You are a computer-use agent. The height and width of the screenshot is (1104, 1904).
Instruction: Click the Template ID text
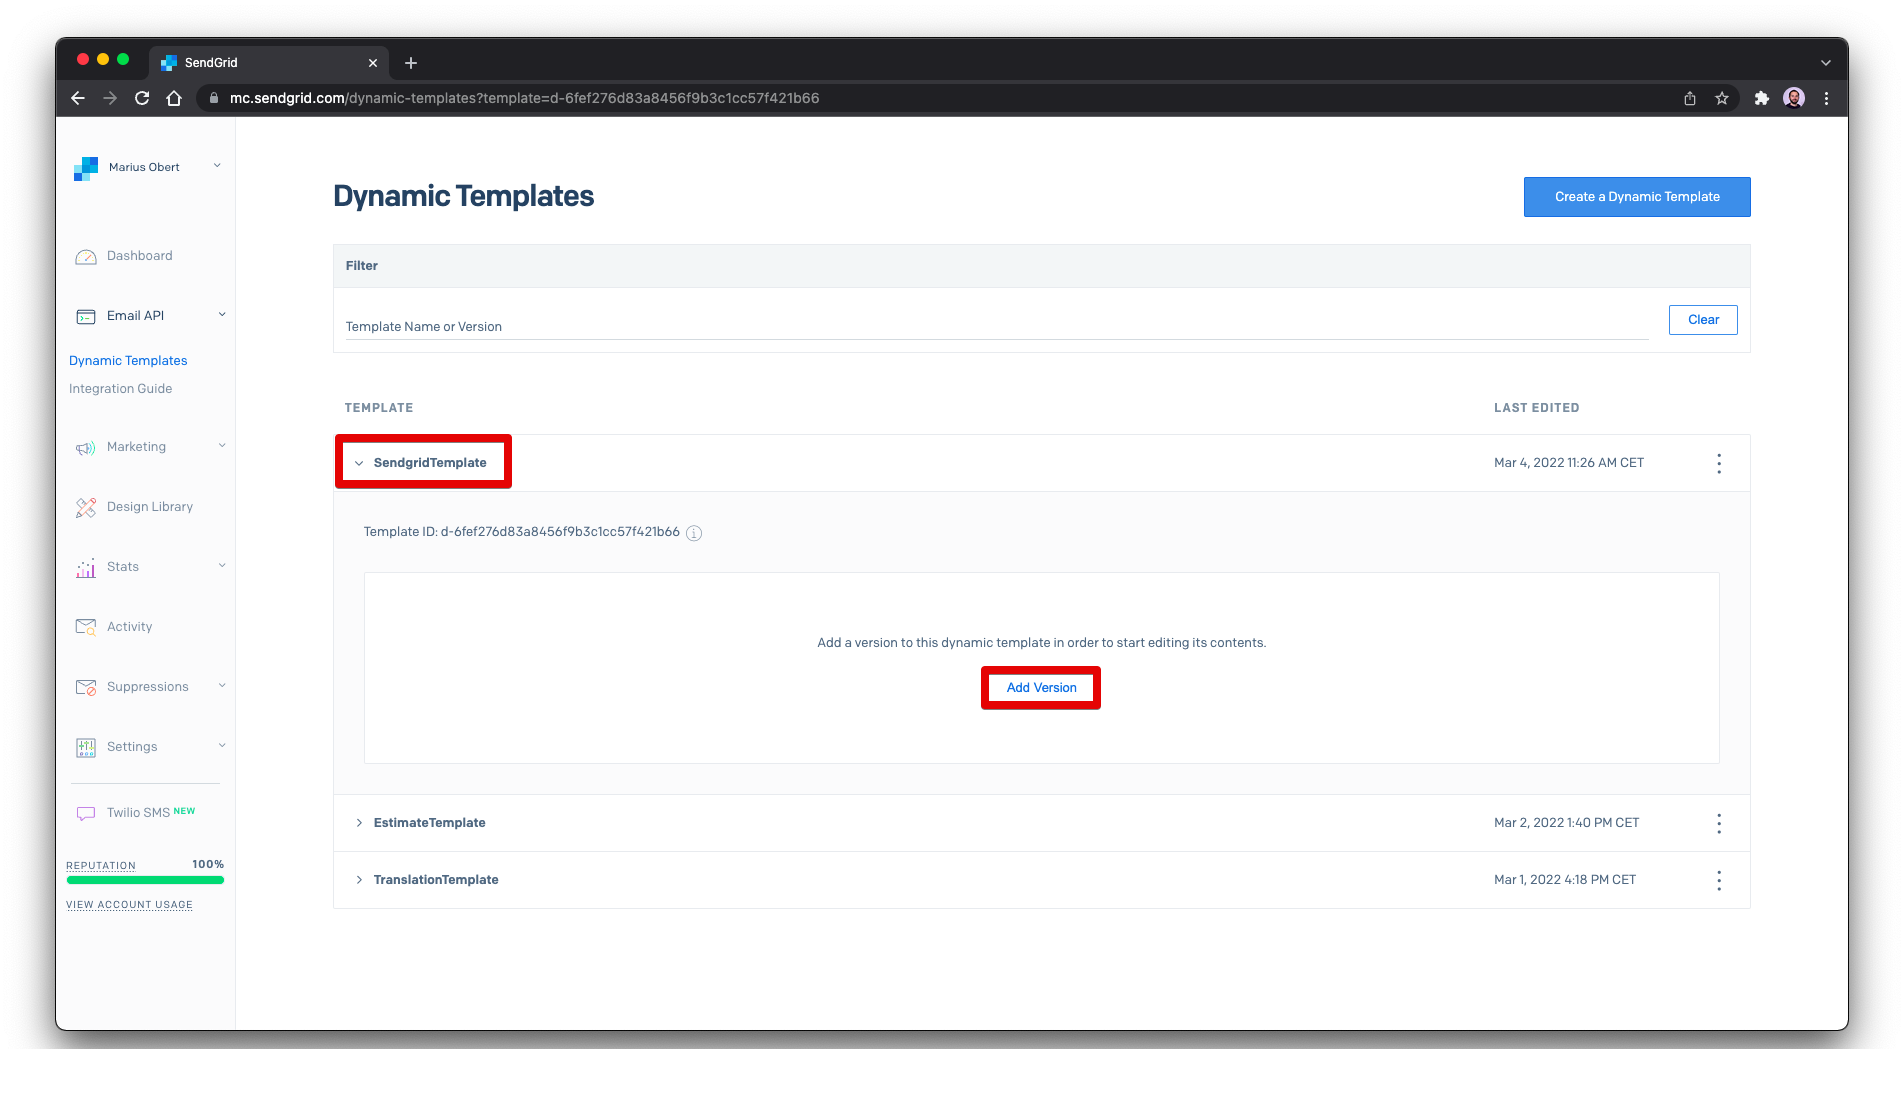tap(521, 532)
